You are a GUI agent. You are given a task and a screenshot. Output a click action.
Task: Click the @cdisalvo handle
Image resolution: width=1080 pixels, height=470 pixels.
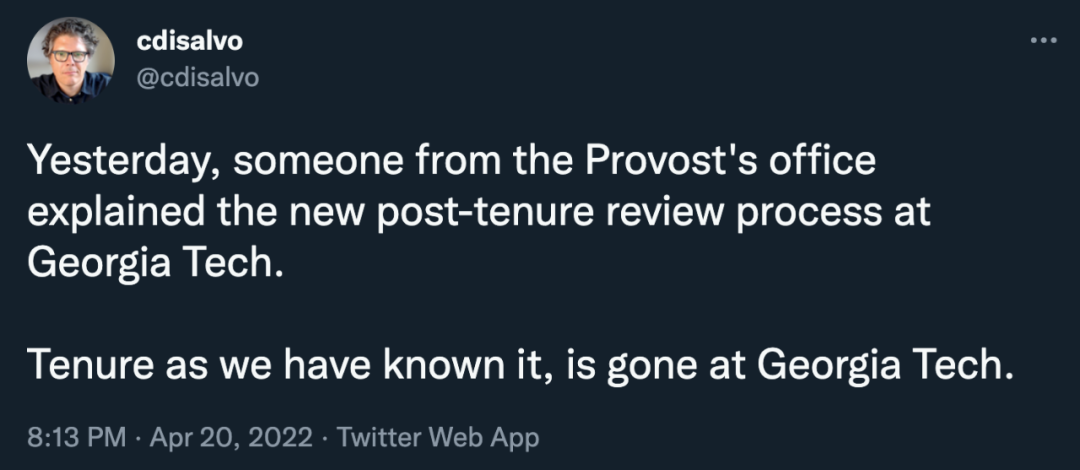click(196, 77)
